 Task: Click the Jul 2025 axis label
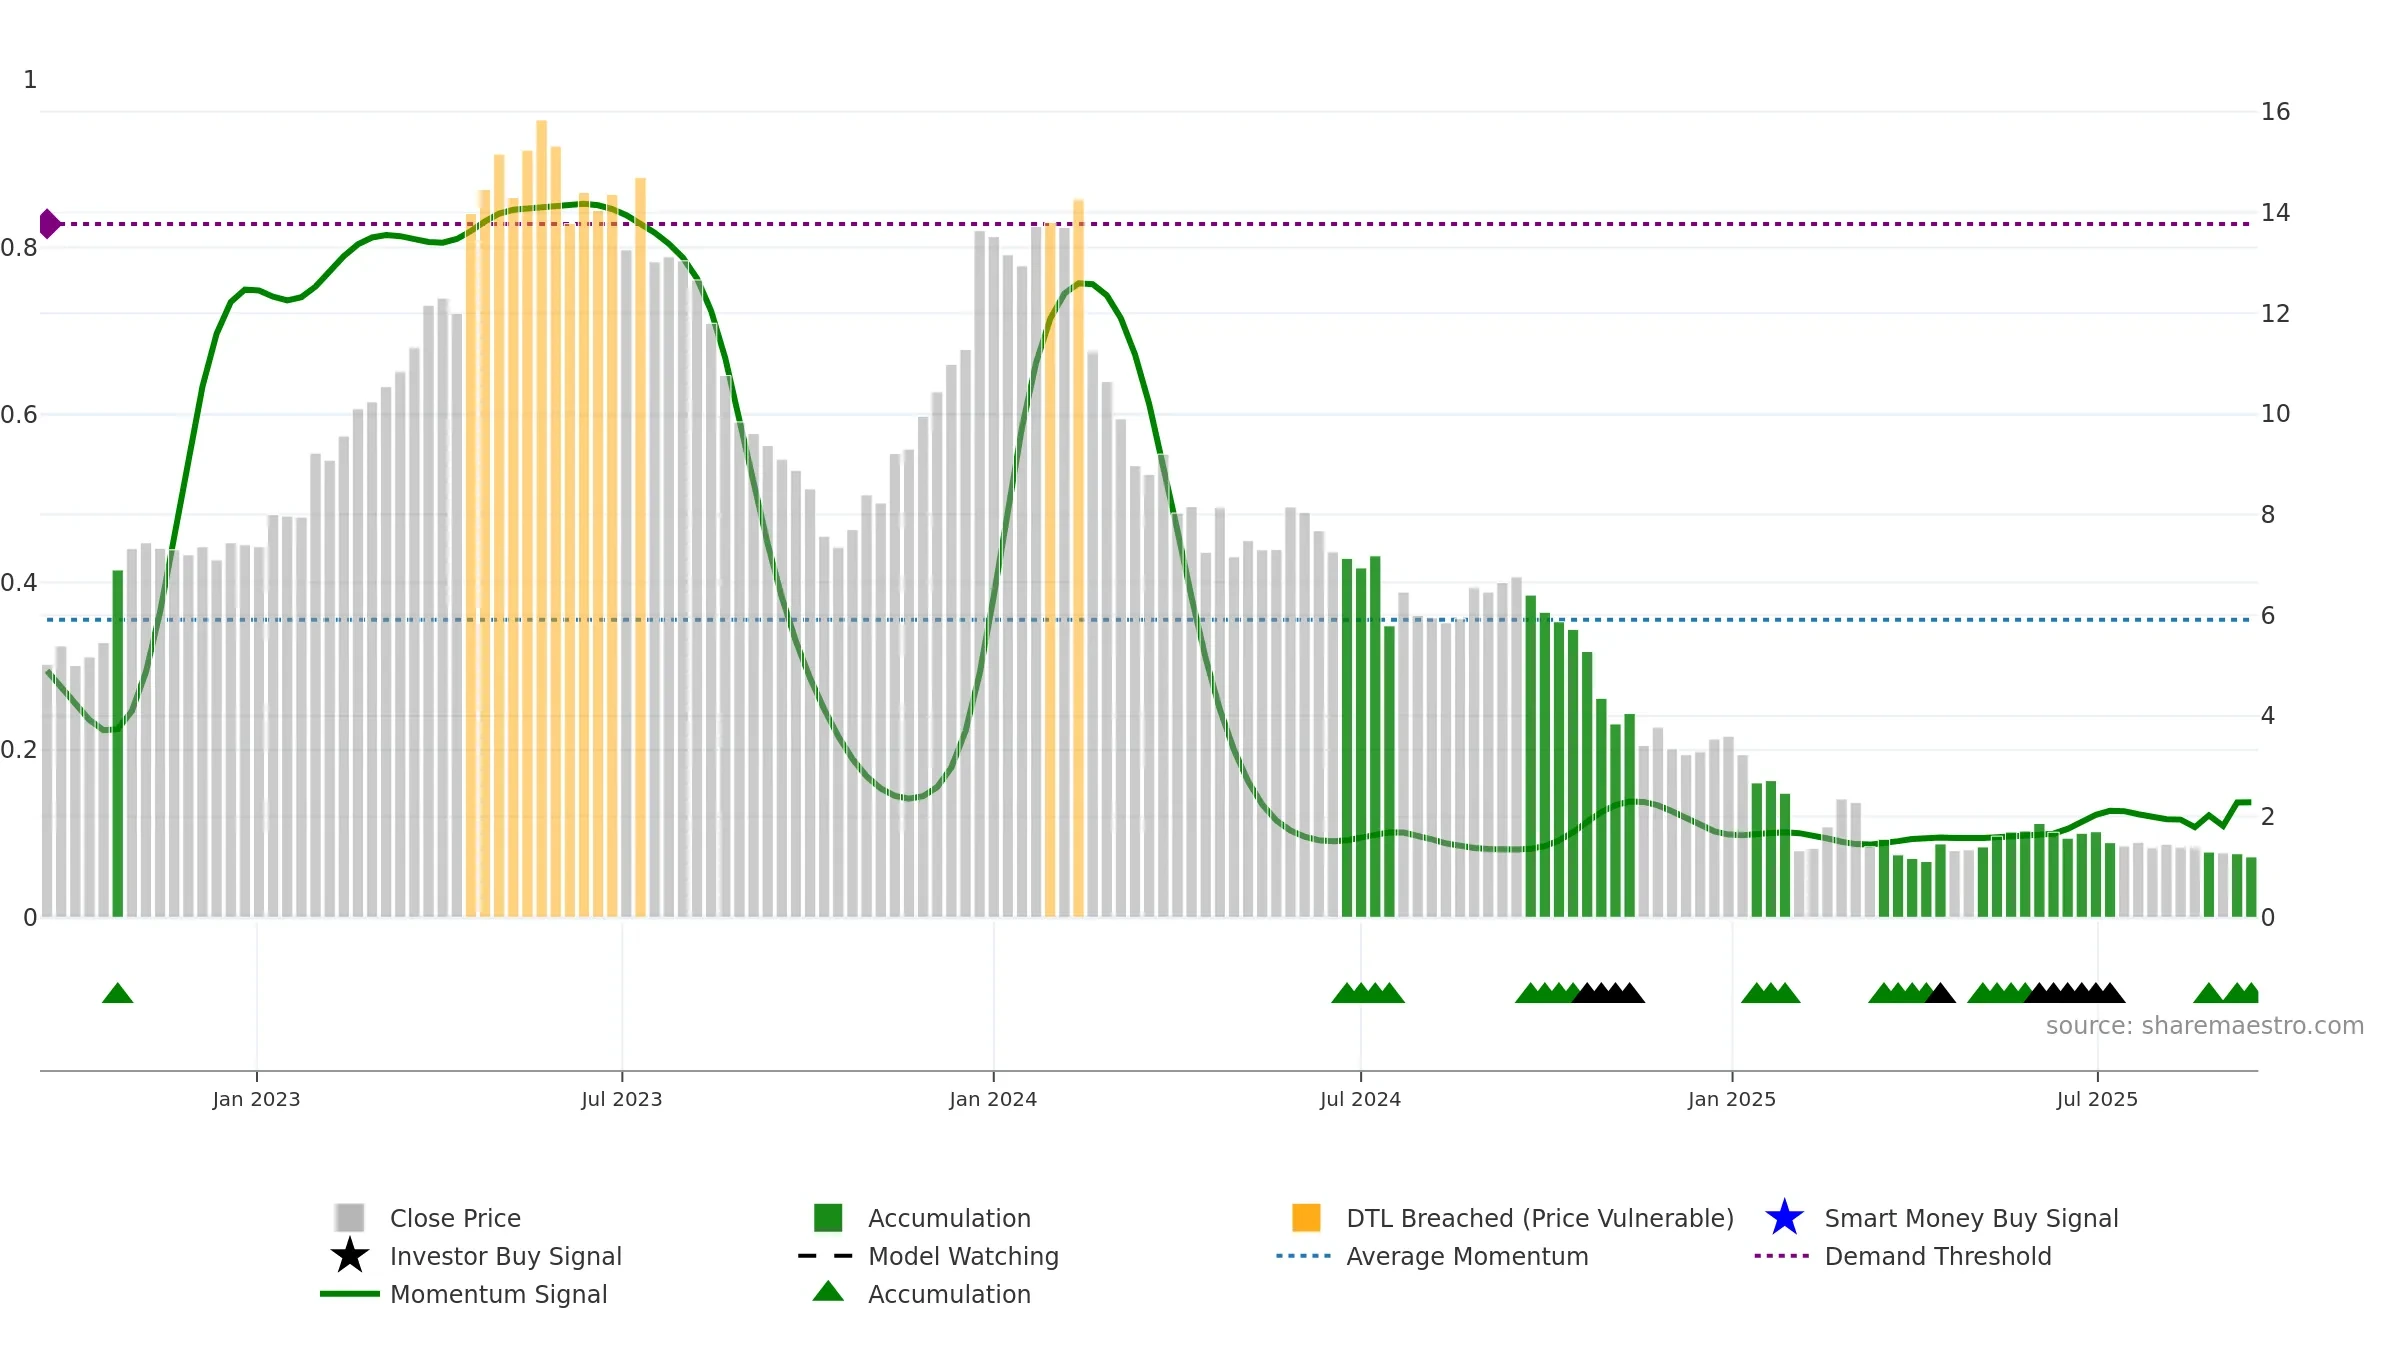[x=2097, y=1100]
